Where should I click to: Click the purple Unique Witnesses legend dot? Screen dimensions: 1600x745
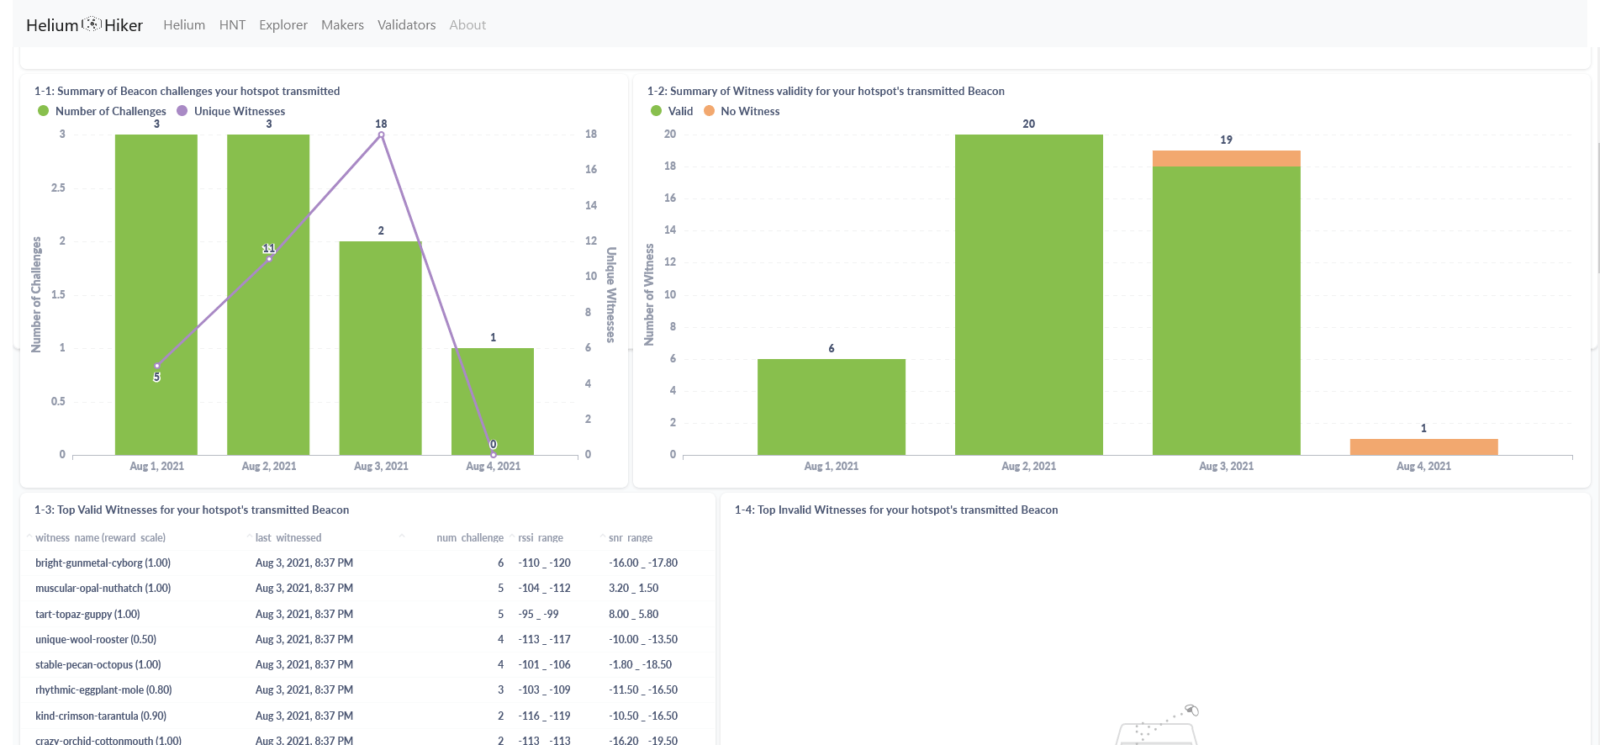click(x=182, y=111)
